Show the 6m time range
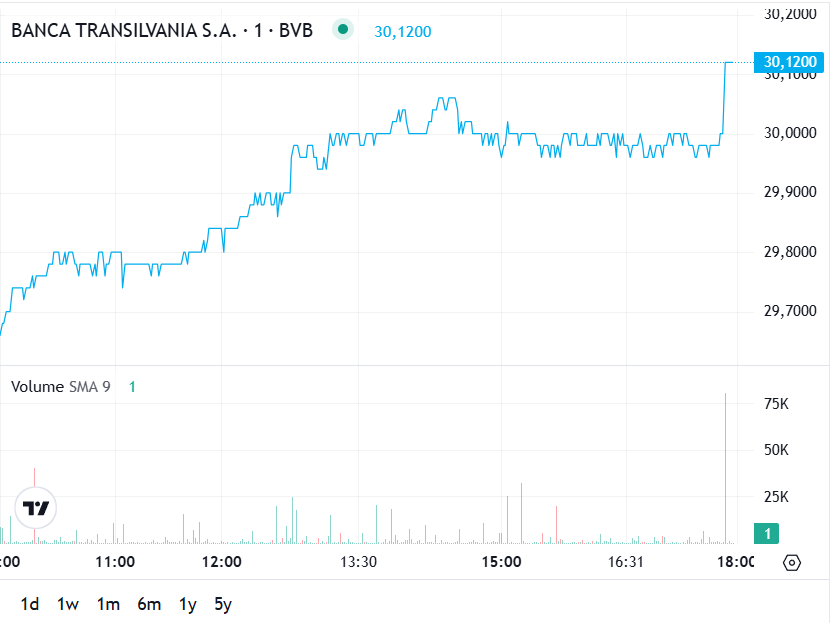 pyautogui.click(x=149, y=604)
